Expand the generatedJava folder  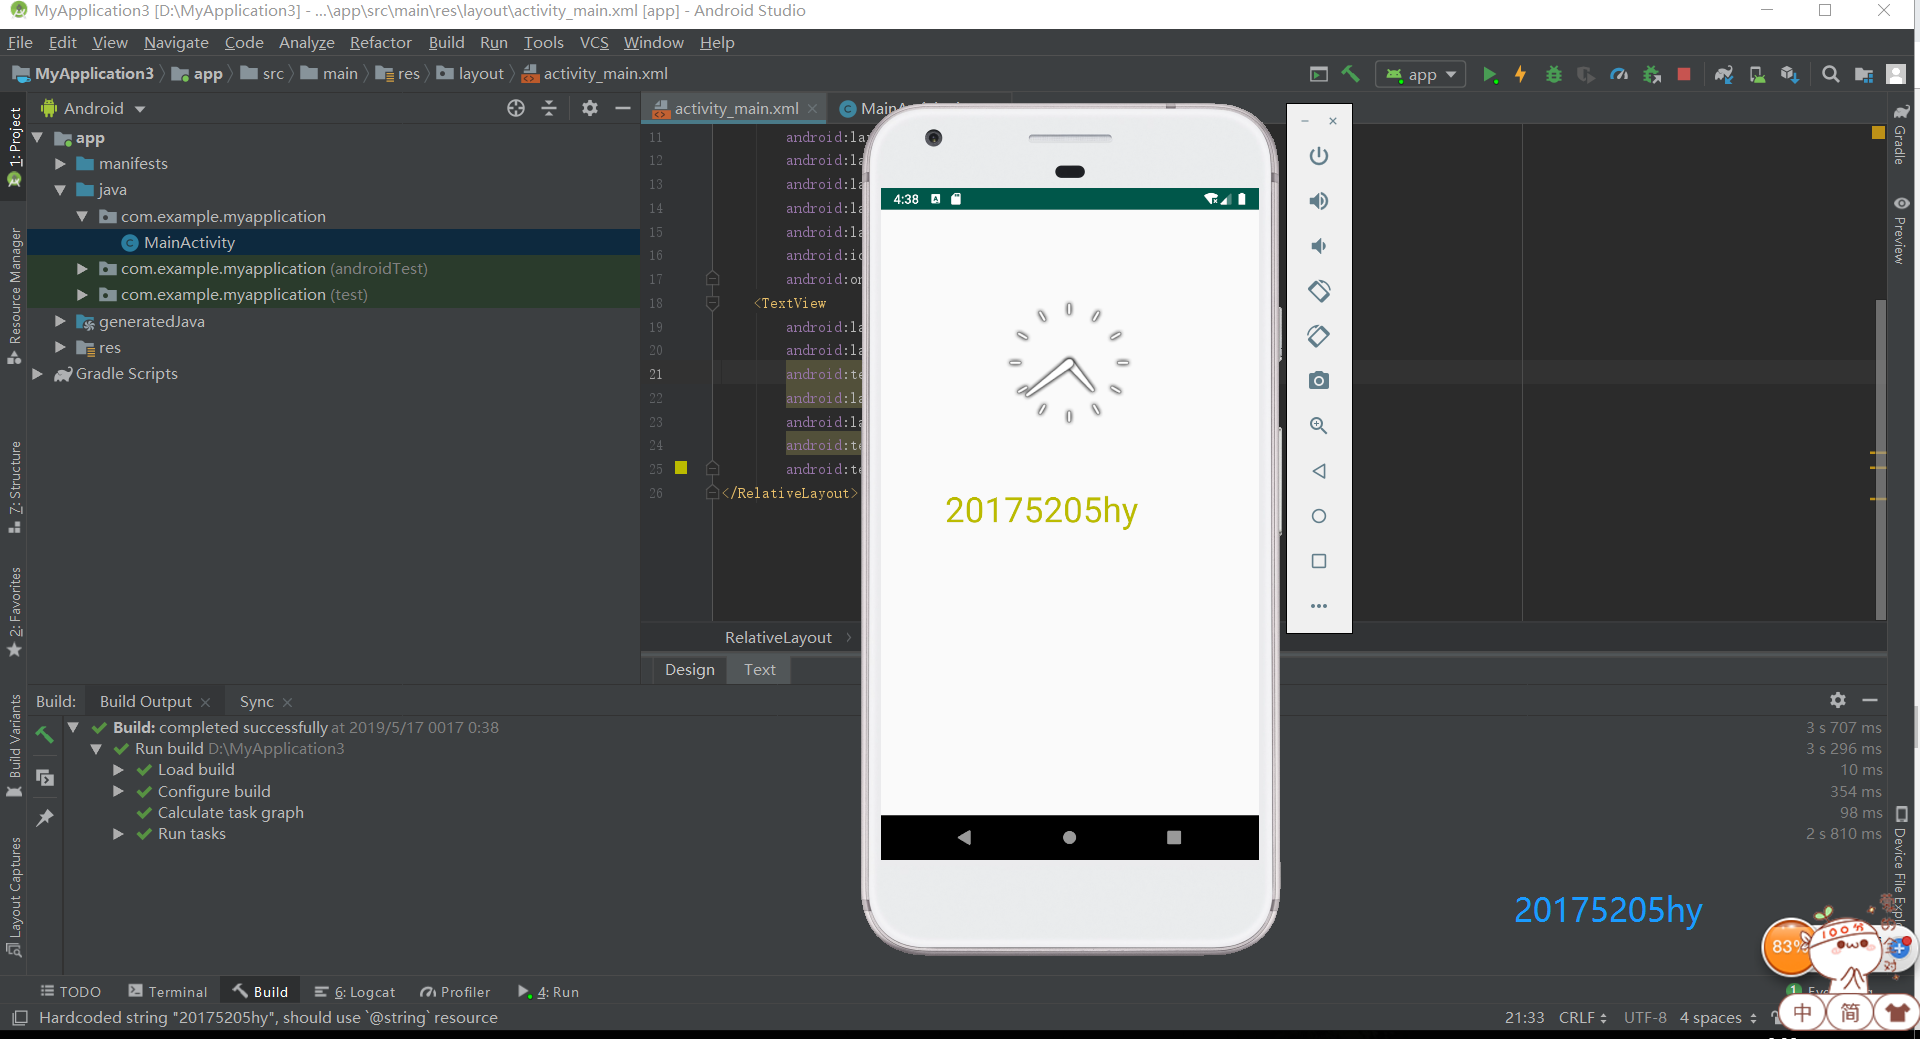tap(60, 321)
